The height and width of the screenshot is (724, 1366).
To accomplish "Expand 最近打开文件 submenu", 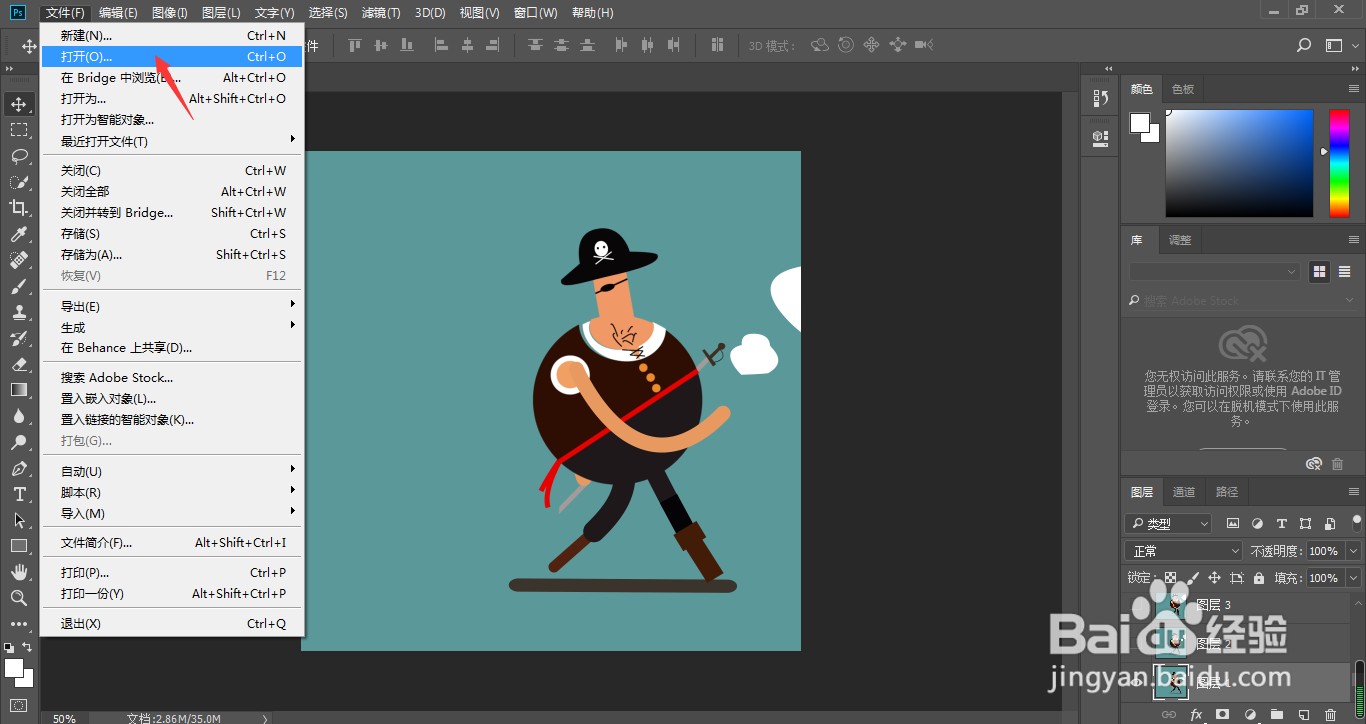I will [x=172, y=141].
